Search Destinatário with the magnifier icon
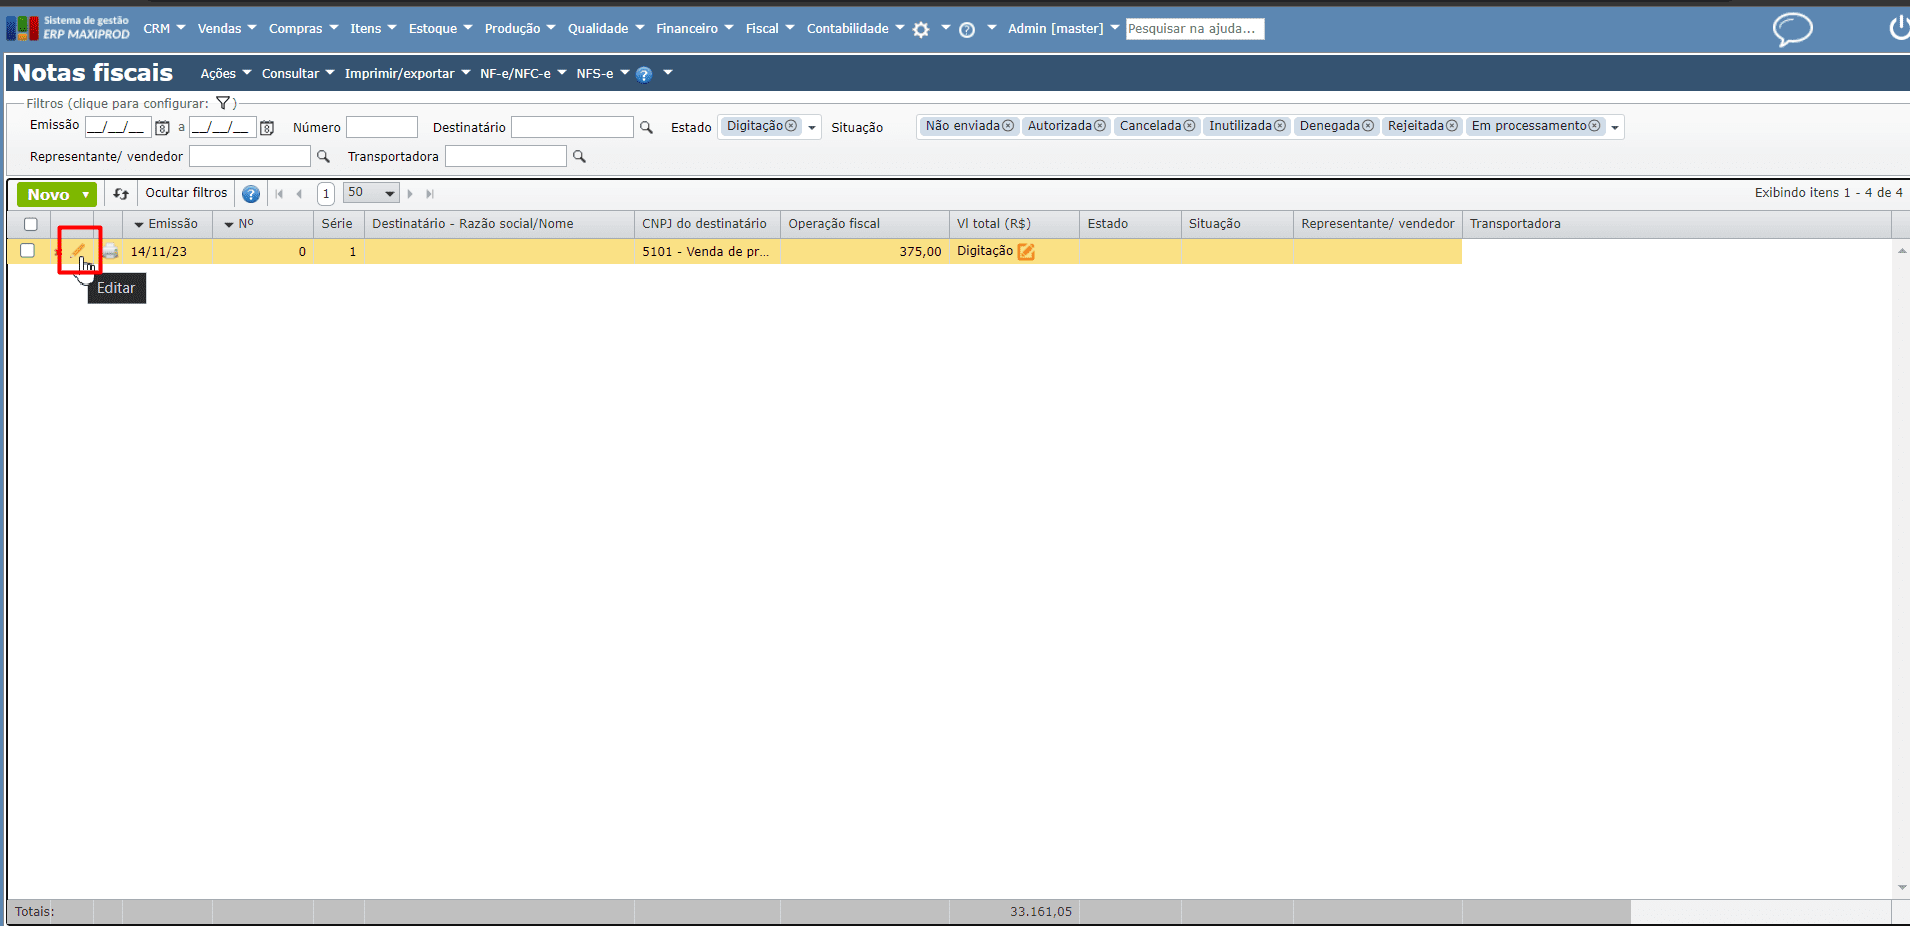Viewport: 1910px width, 926px height. coord(646,127)
